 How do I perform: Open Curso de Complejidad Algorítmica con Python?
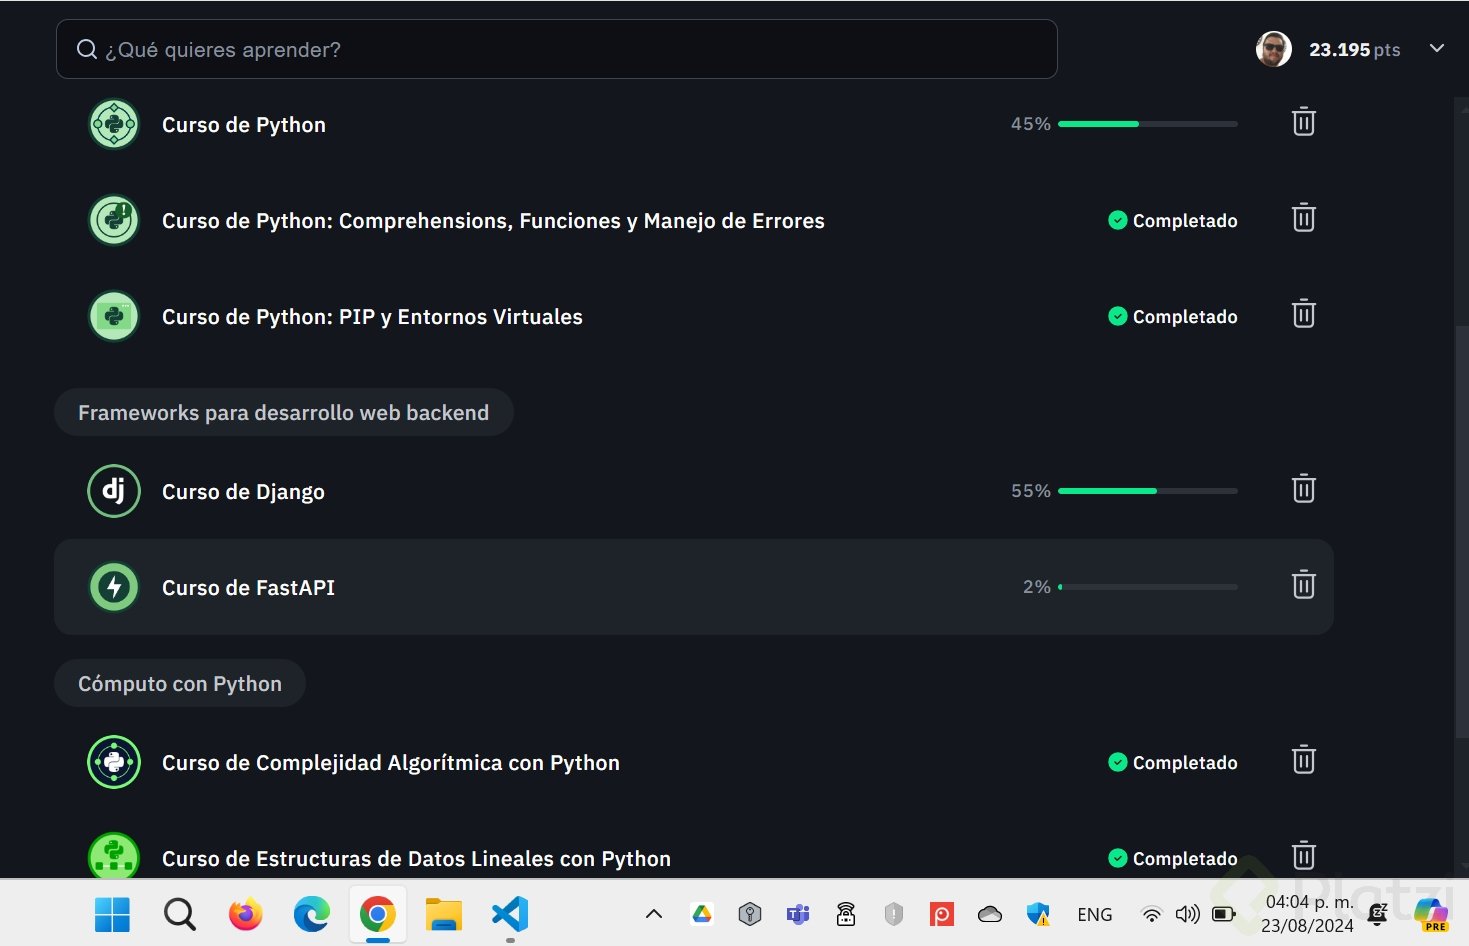tap(391, 763)
